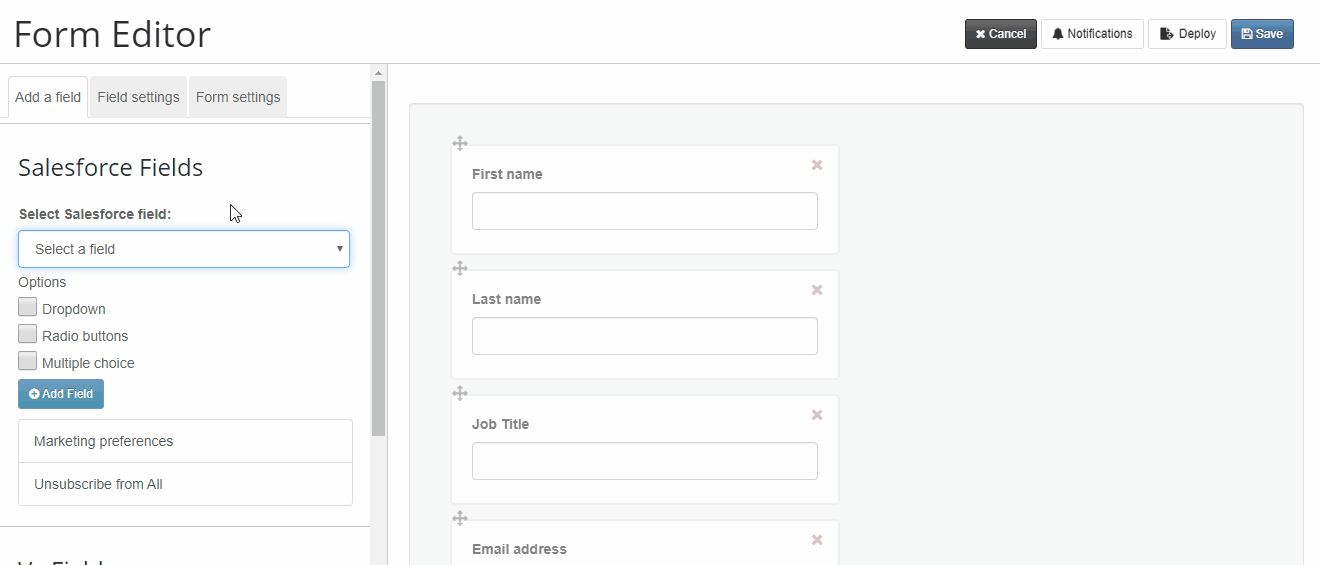
Task: Delete the Job Title field using the X icon
Action: click(817, 415)
